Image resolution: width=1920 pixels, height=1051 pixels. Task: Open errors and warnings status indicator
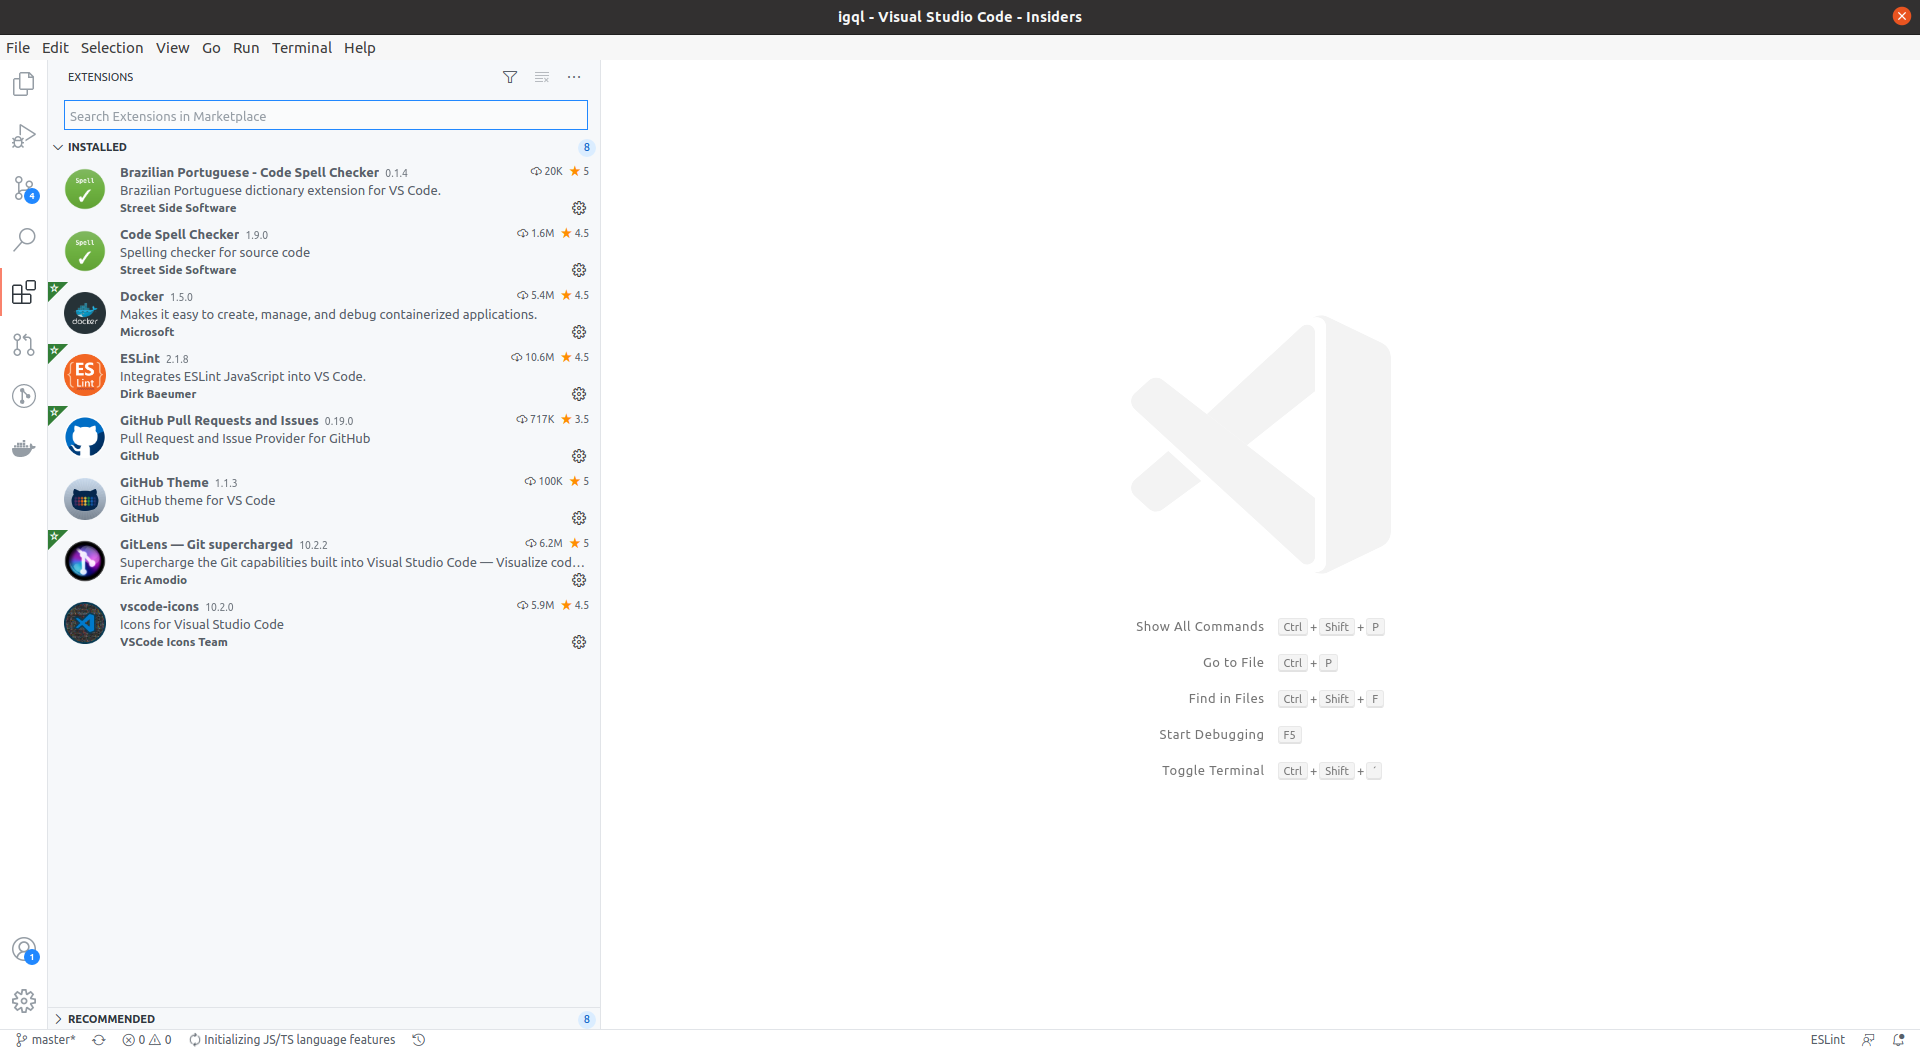[x=147, y=1040]
